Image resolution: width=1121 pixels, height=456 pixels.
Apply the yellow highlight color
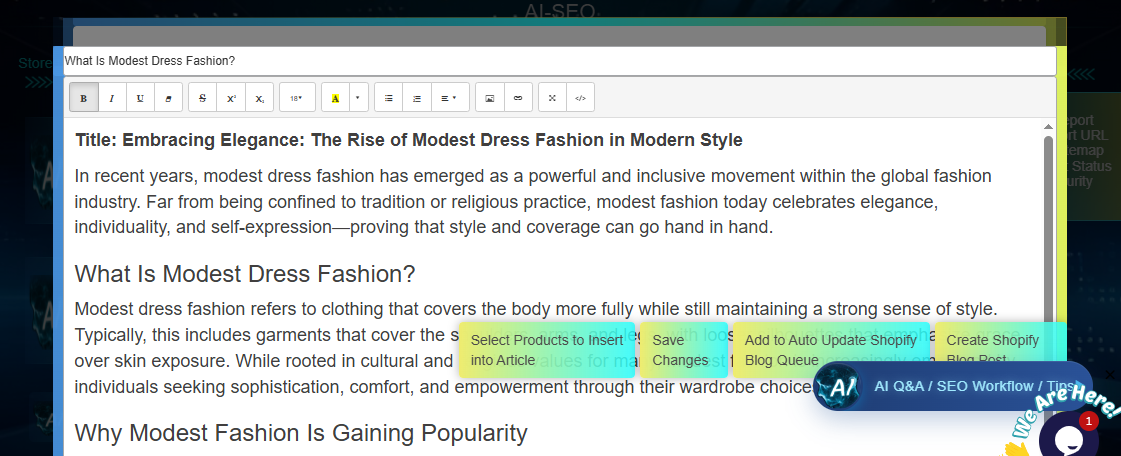(335, 98)
